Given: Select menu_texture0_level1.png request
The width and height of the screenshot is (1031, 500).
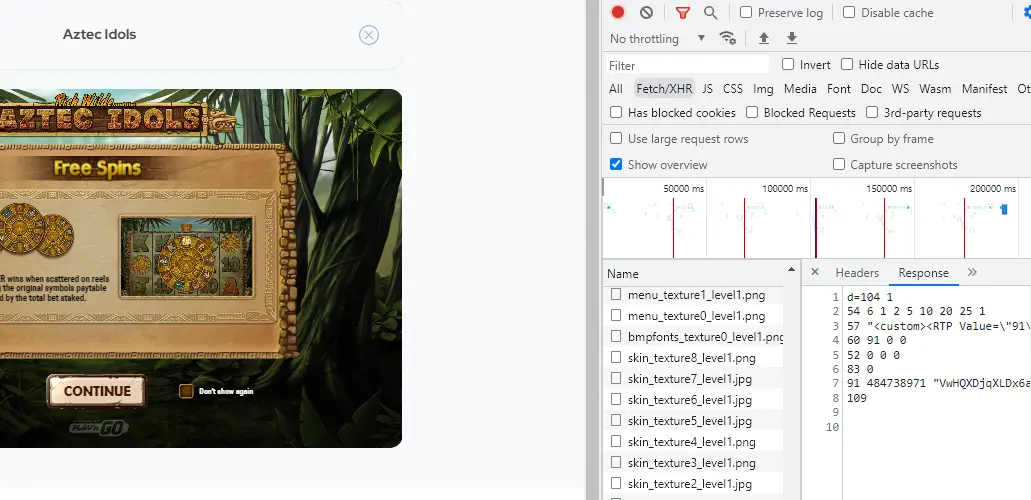Looking at the screenshot, I should point(694,316).
